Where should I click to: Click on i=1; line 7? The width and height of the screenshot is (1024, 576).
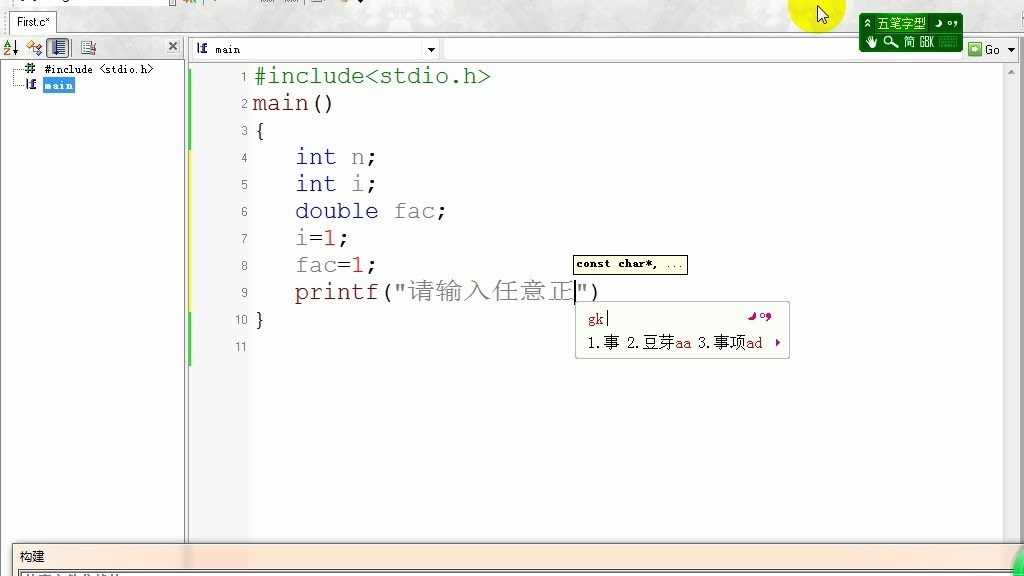tap(321, 238)
